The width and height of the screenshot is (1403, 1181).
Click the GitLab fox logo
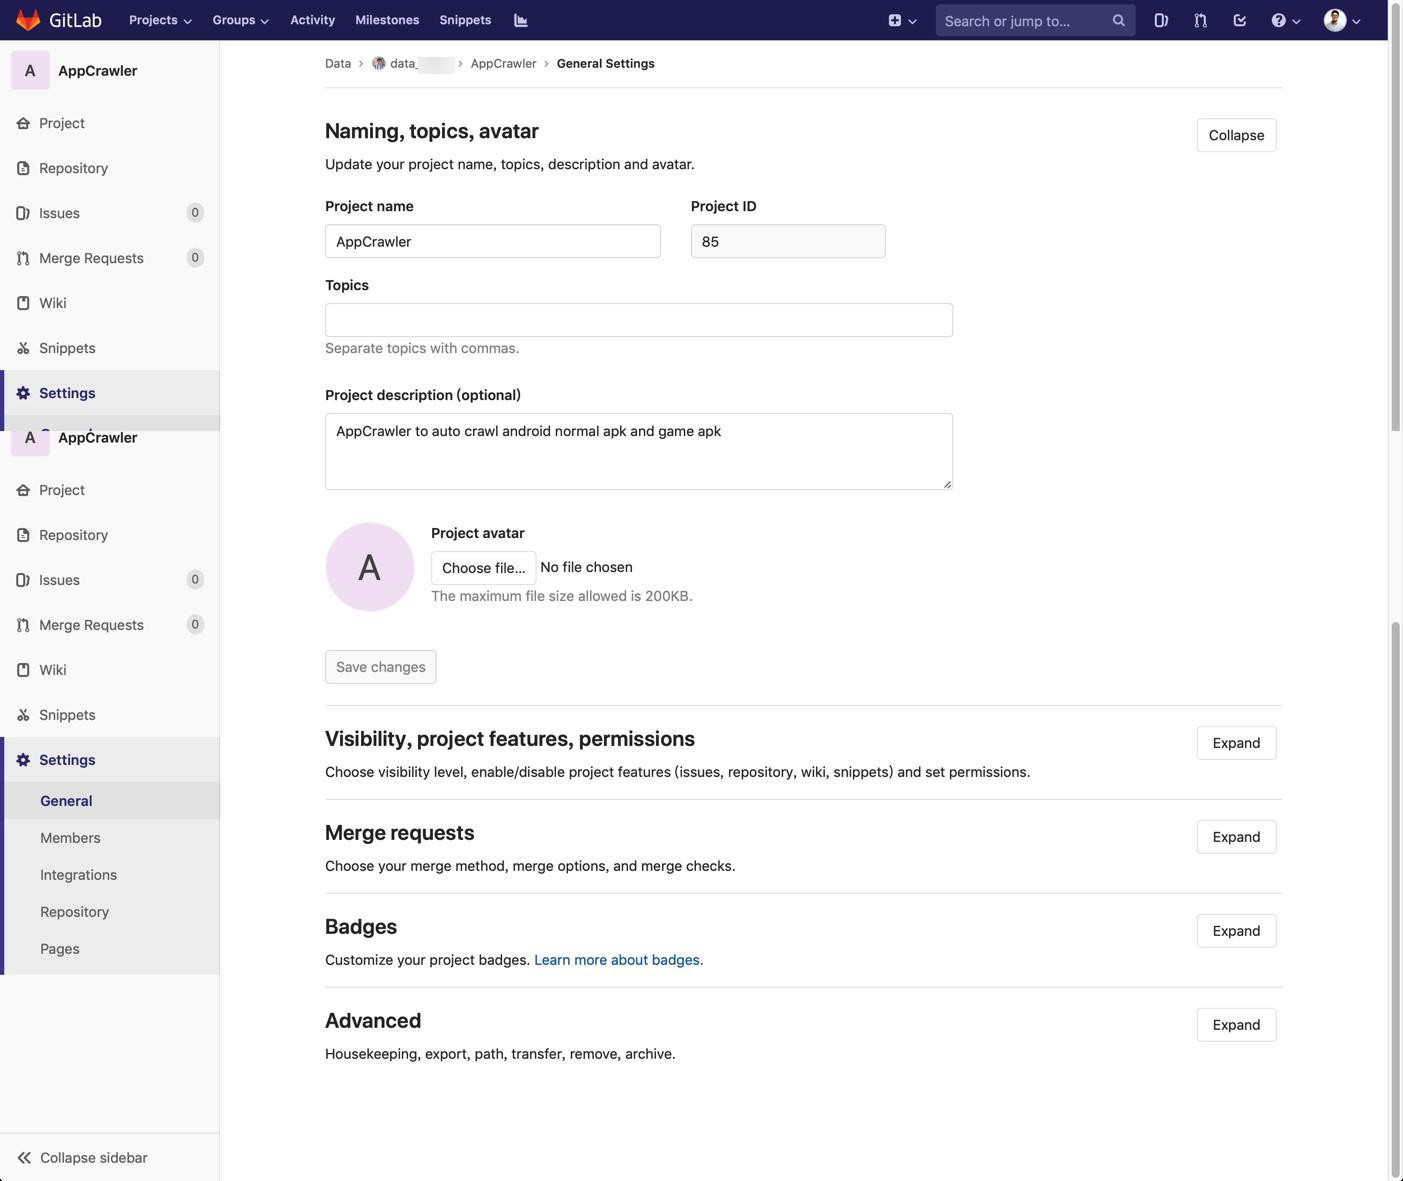28,20
